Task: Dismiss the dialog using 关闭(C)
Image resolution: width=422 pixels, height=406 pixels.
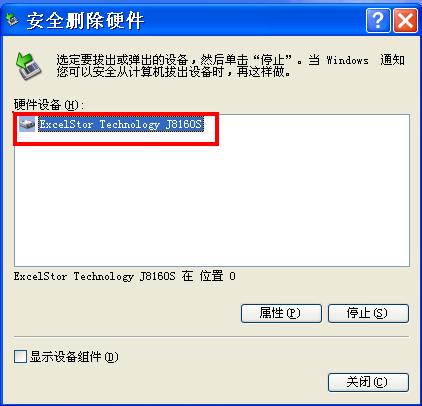Action: coord(368,382)
